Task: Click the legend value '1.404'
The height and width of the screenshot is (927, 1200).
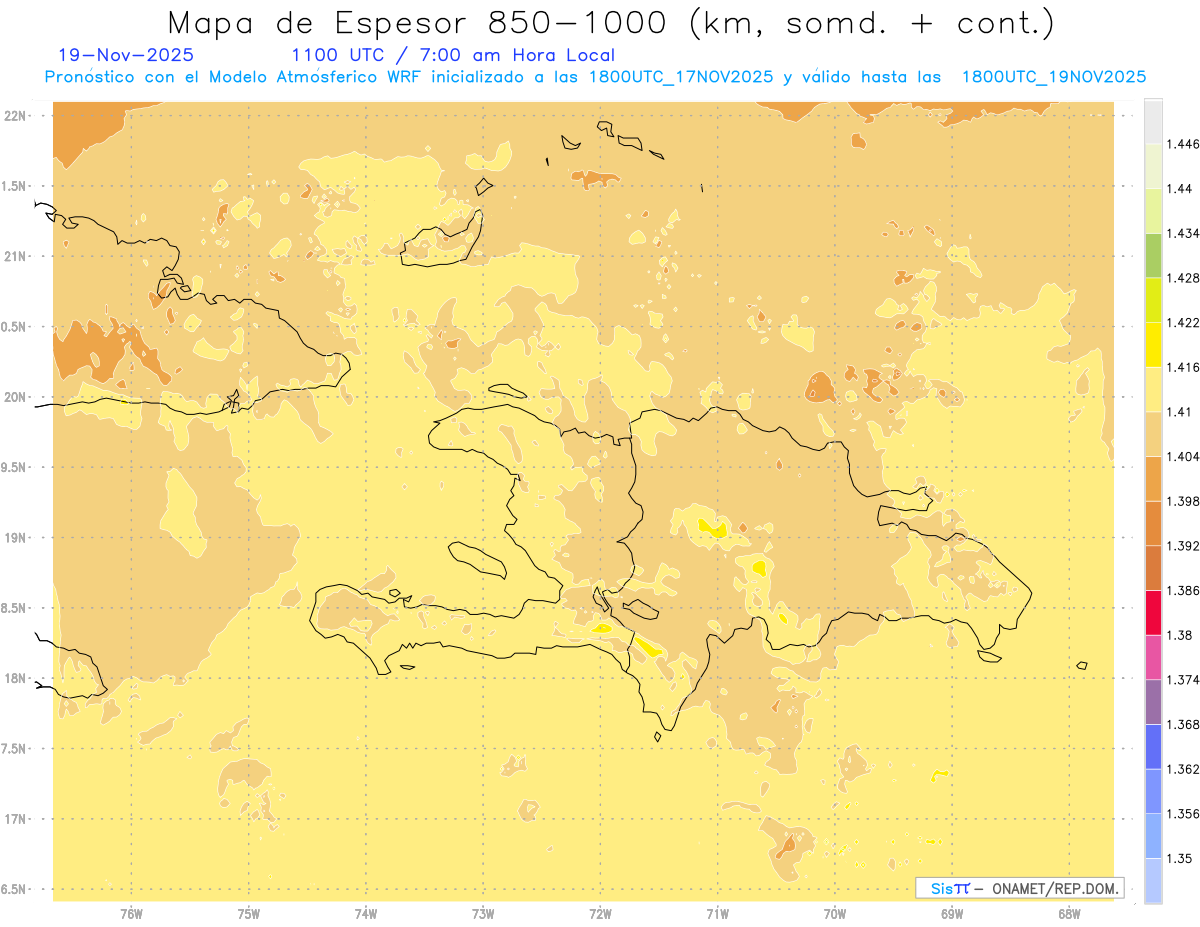Action: click(x=1182, y=456)
